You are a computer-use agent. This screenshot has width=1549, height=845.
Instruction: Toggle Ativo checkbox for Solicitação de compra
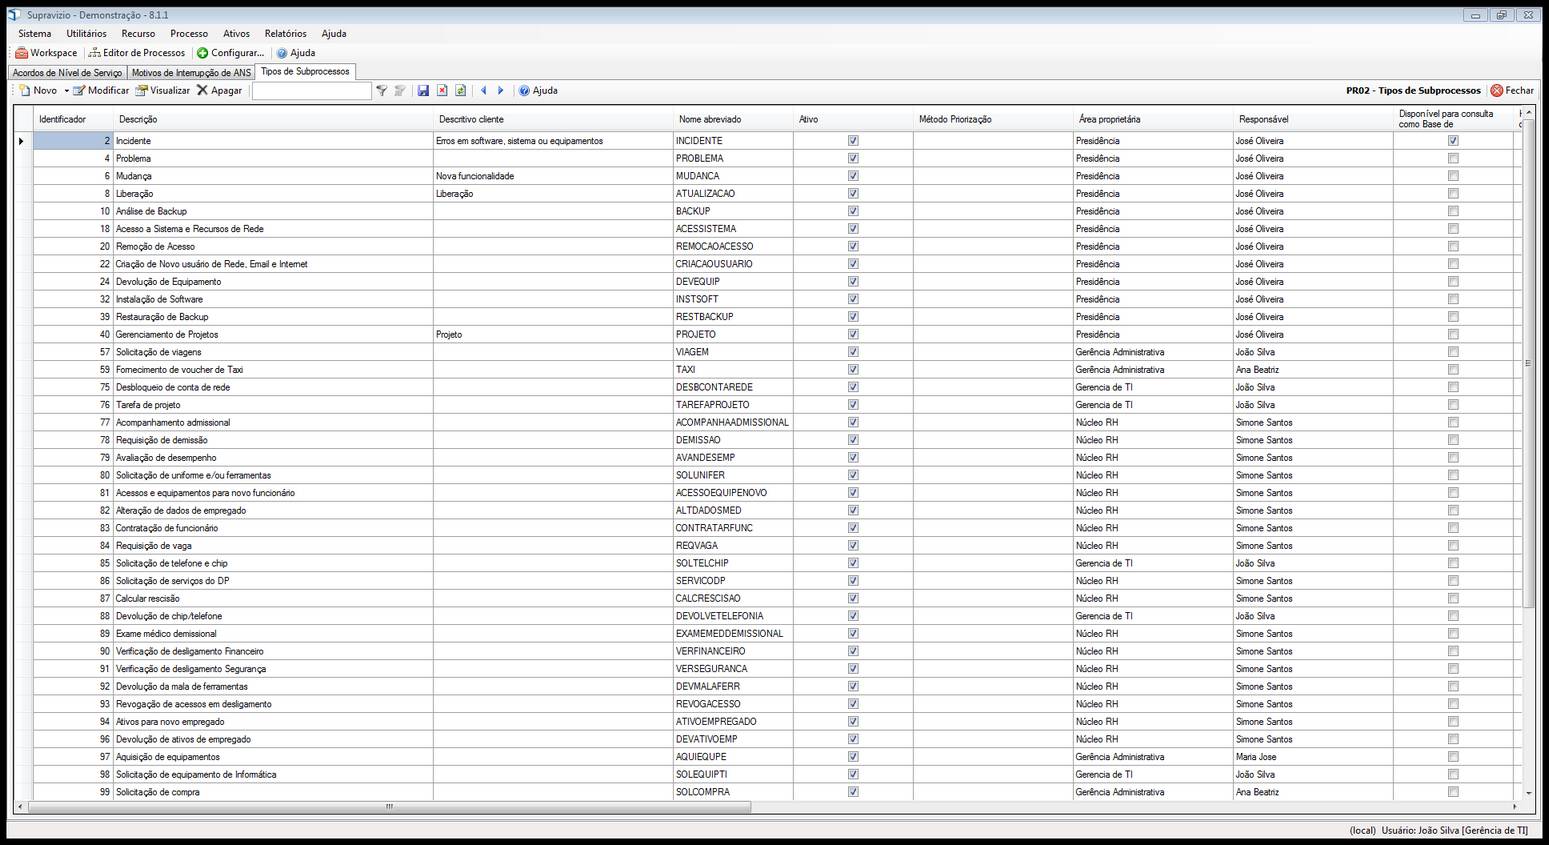[853, 792]
